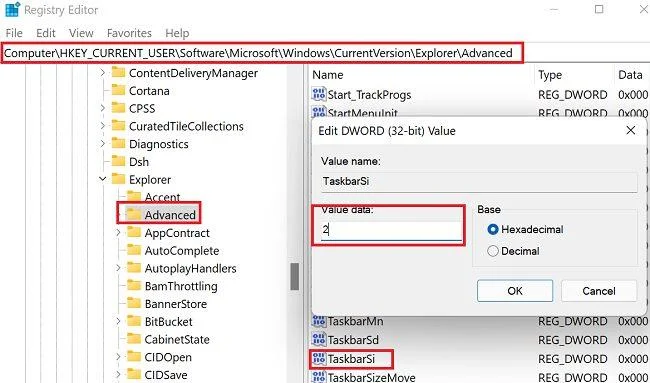Click the Explorer folder icon
The image size is (650, 383).
click(119, 179)
